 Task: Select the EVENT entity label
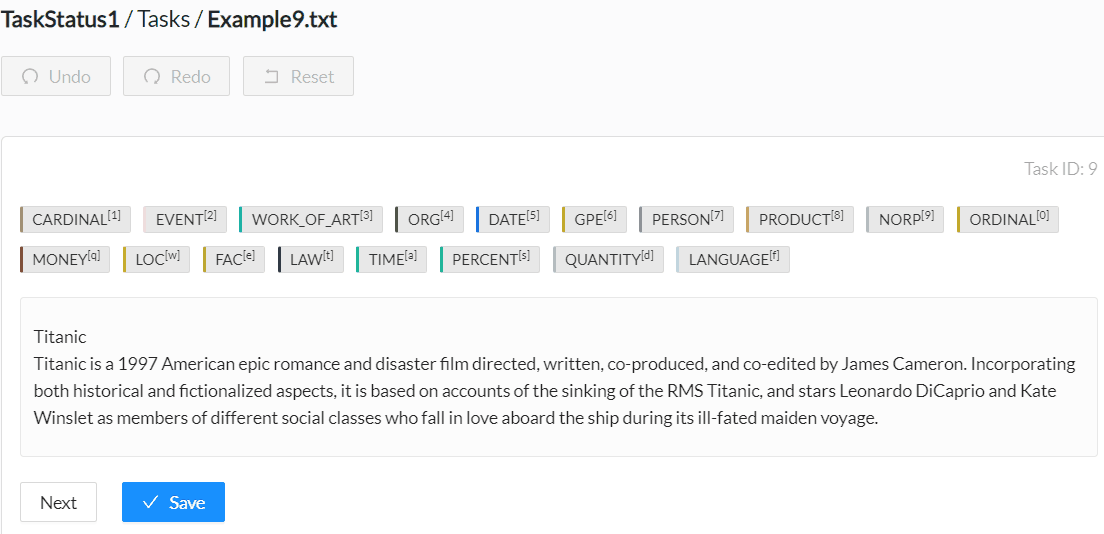point(185,219)
